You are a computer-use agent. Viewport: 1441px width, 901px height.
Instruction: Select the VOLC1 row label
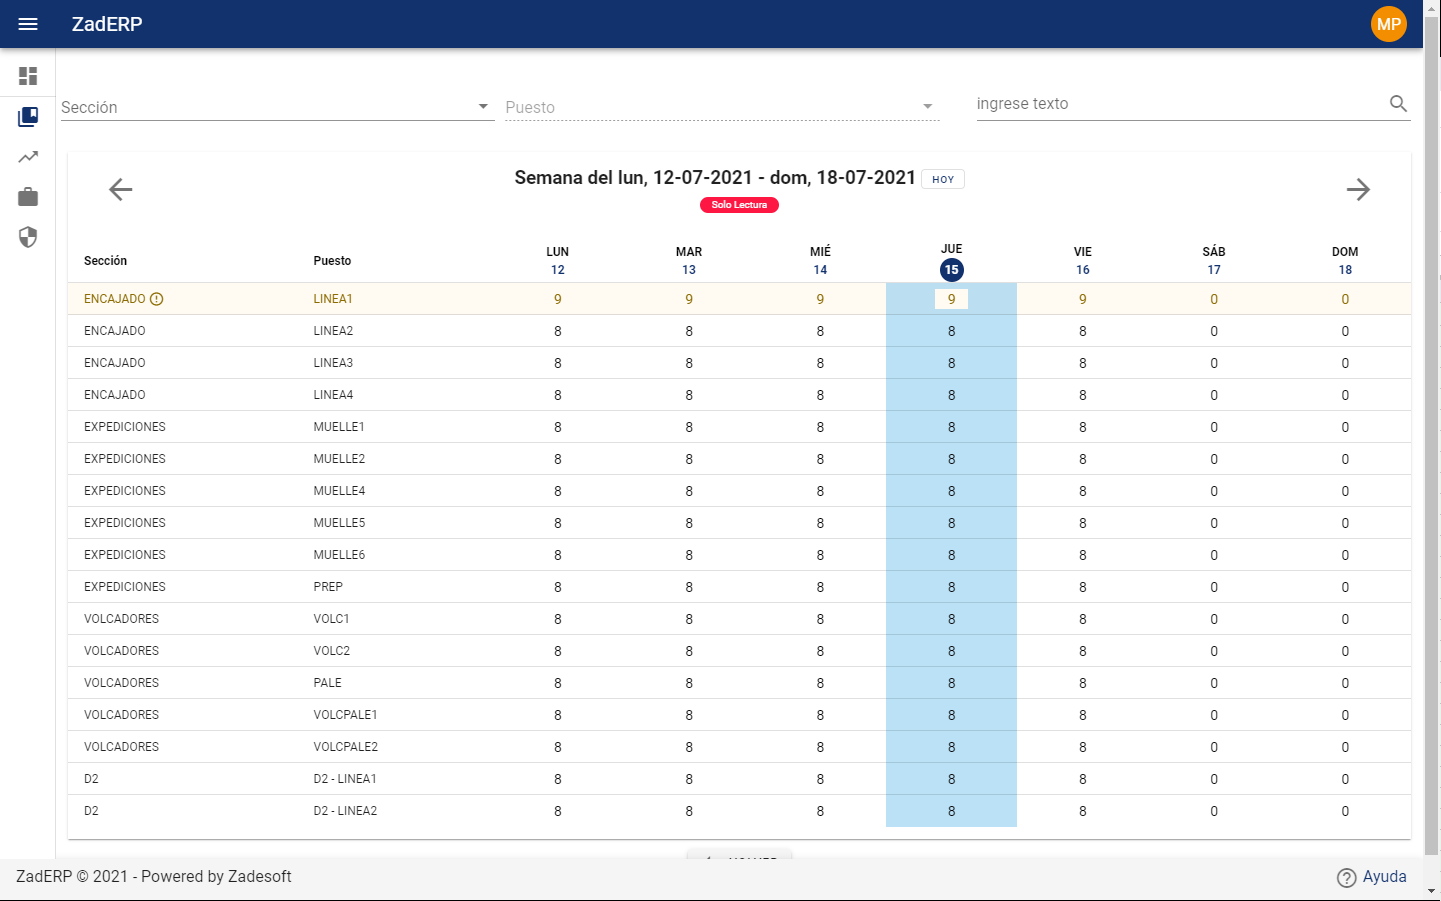(331, 619)
